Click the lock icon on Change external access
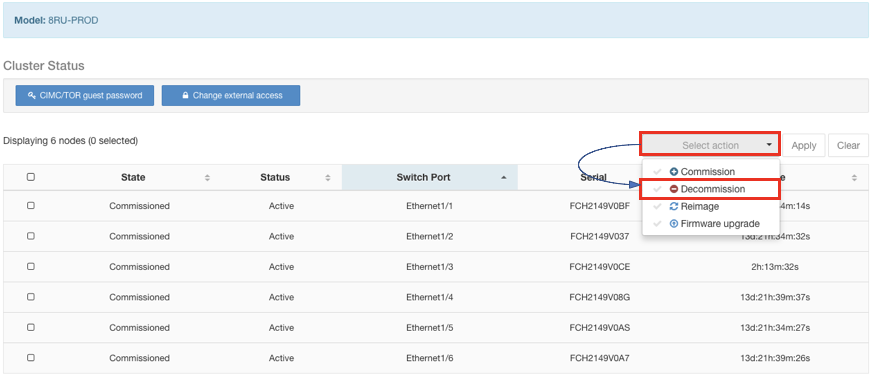This screenshot has height=379, width=876. [185, 96]
